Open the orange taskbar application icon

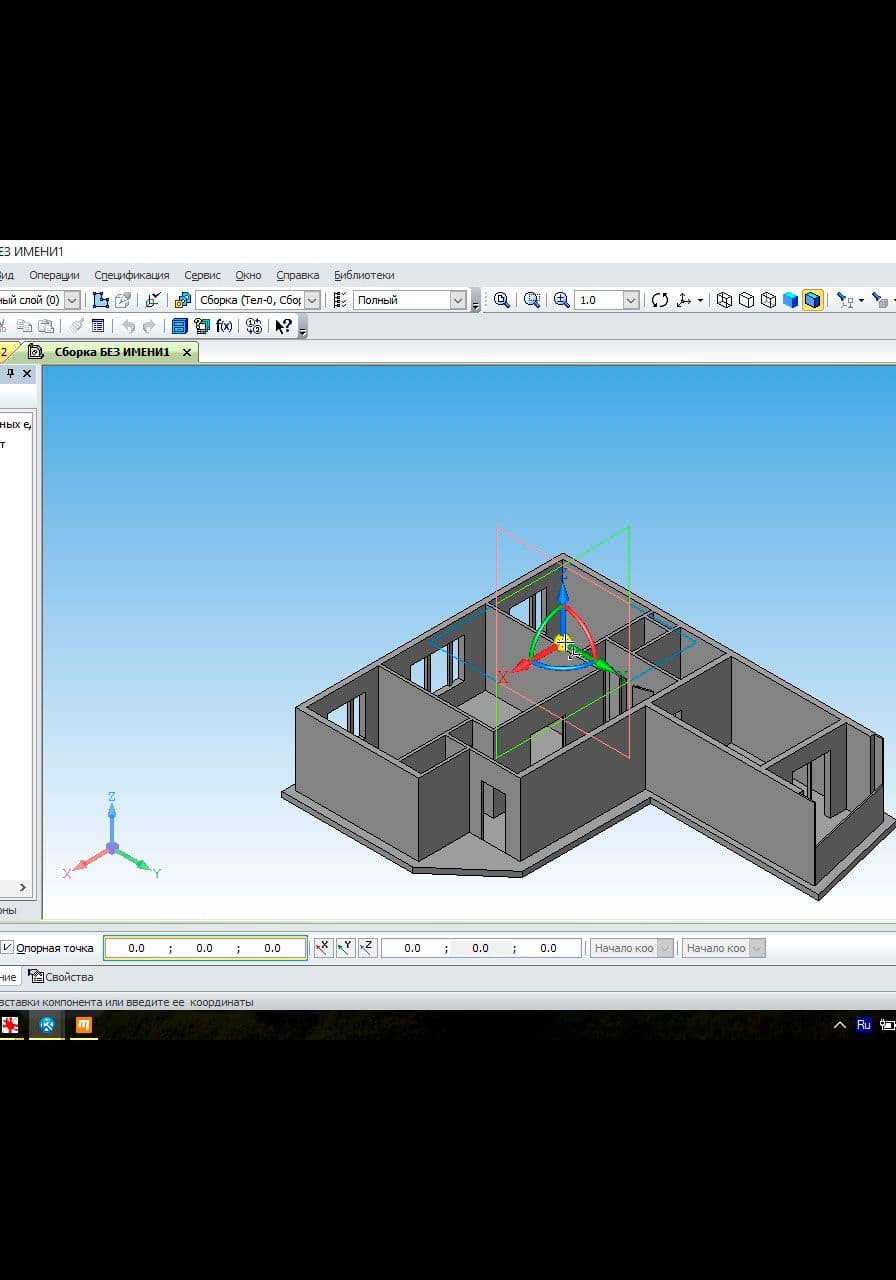coord(84,1025)
